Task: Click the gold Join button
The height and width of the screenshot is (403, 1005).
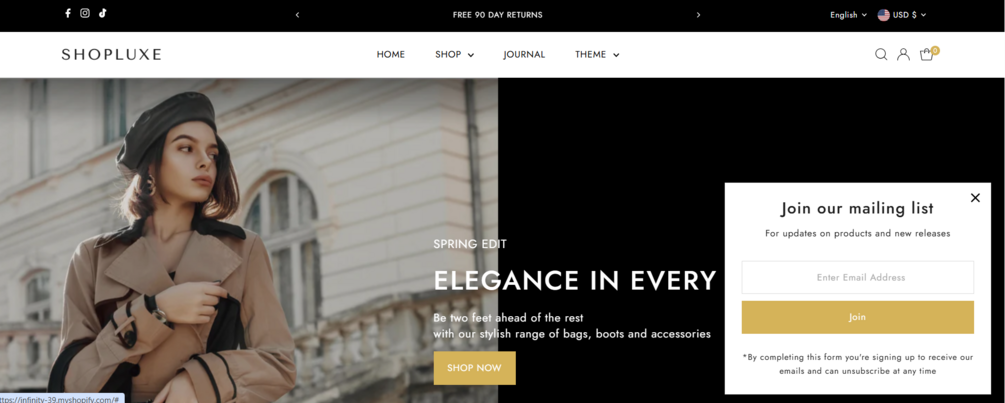Action: coord(858,317)
